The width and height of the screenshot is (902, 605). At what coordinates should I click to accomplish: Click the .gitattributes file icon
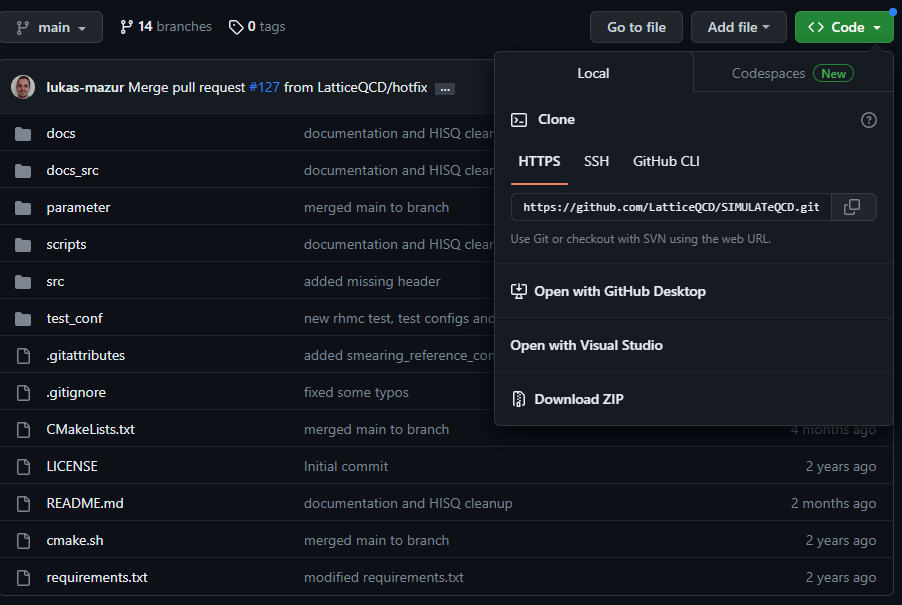24,356
